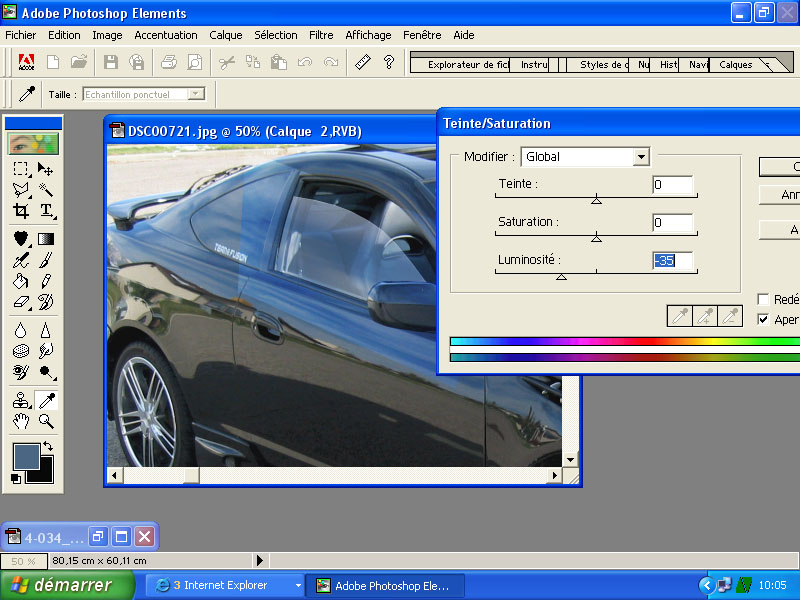Image resolution: width=800 pixels, height=600 pixels.
Task: Click the Undo arrow in the toolbar
Action: pos(305,62)
